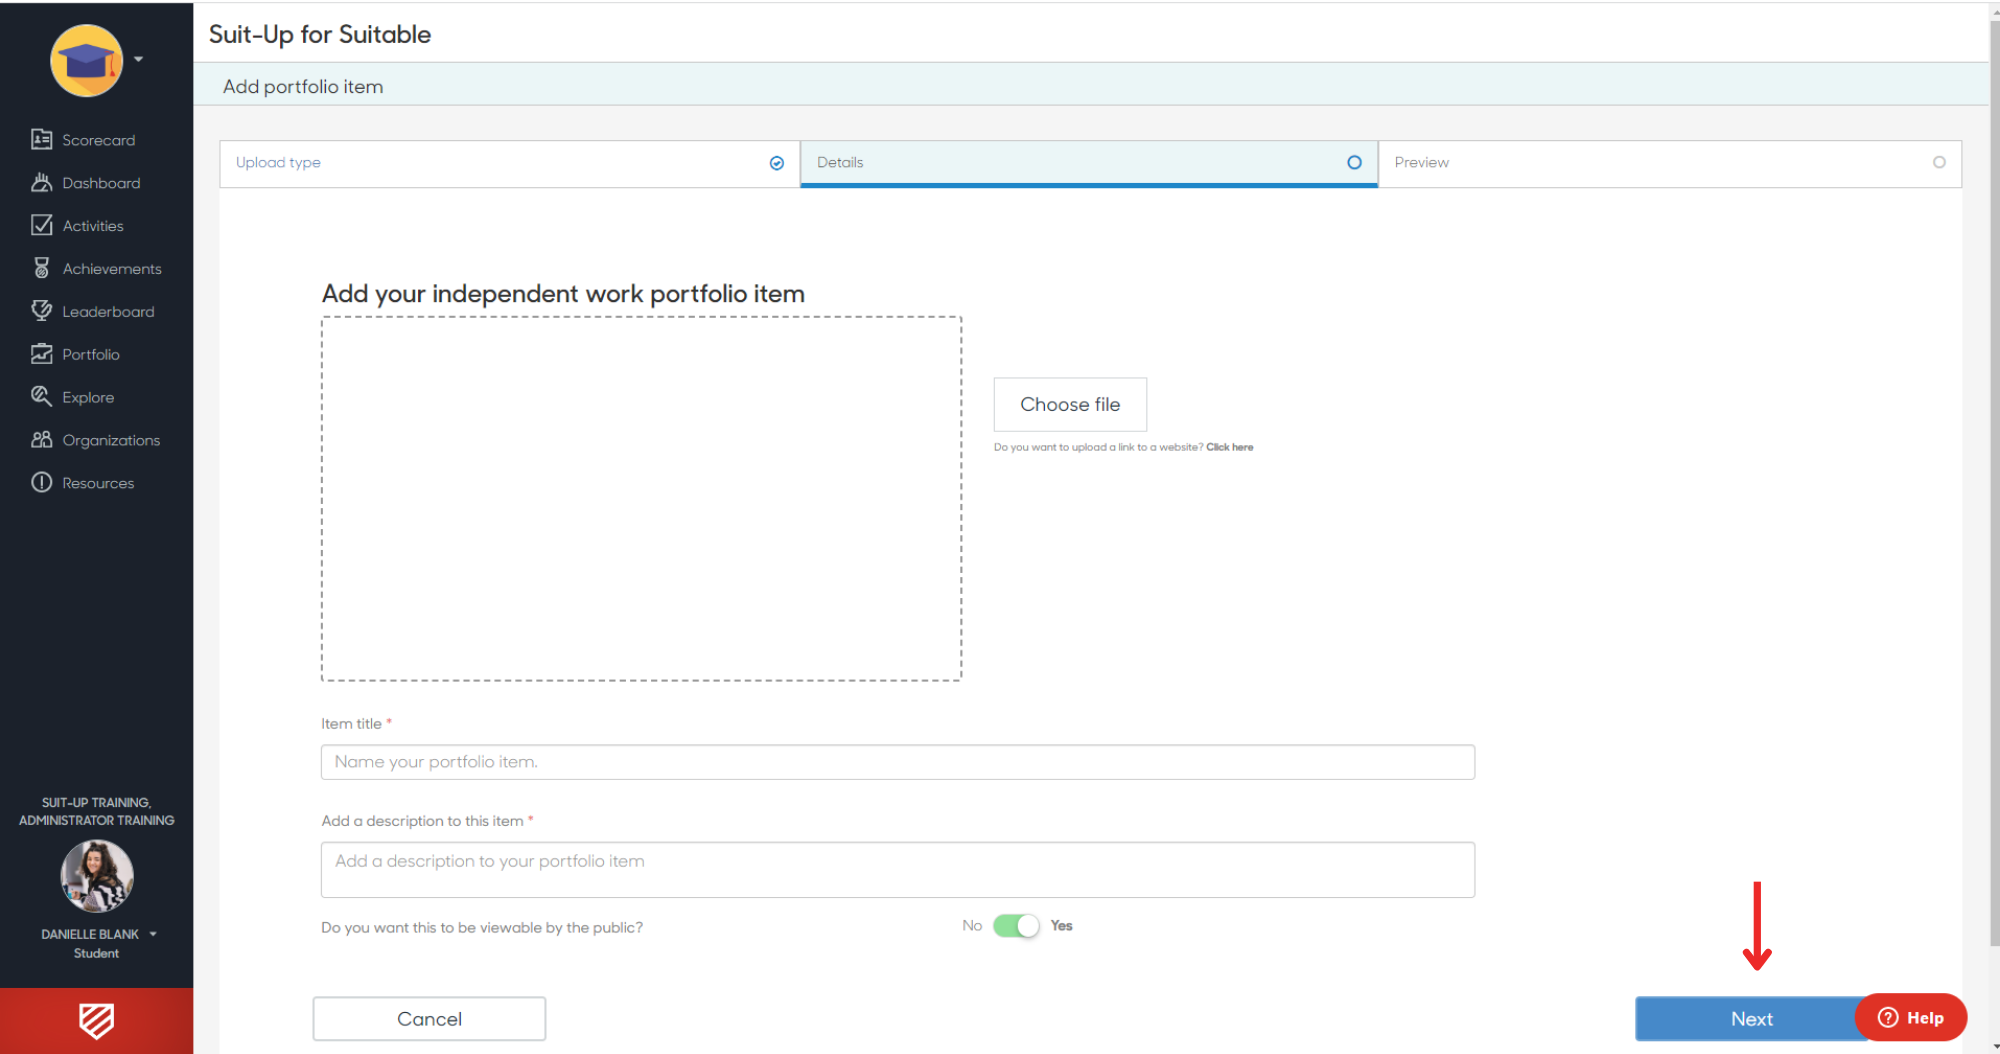Click the Dashboard icon in sidebar

(x=41, y=182)
